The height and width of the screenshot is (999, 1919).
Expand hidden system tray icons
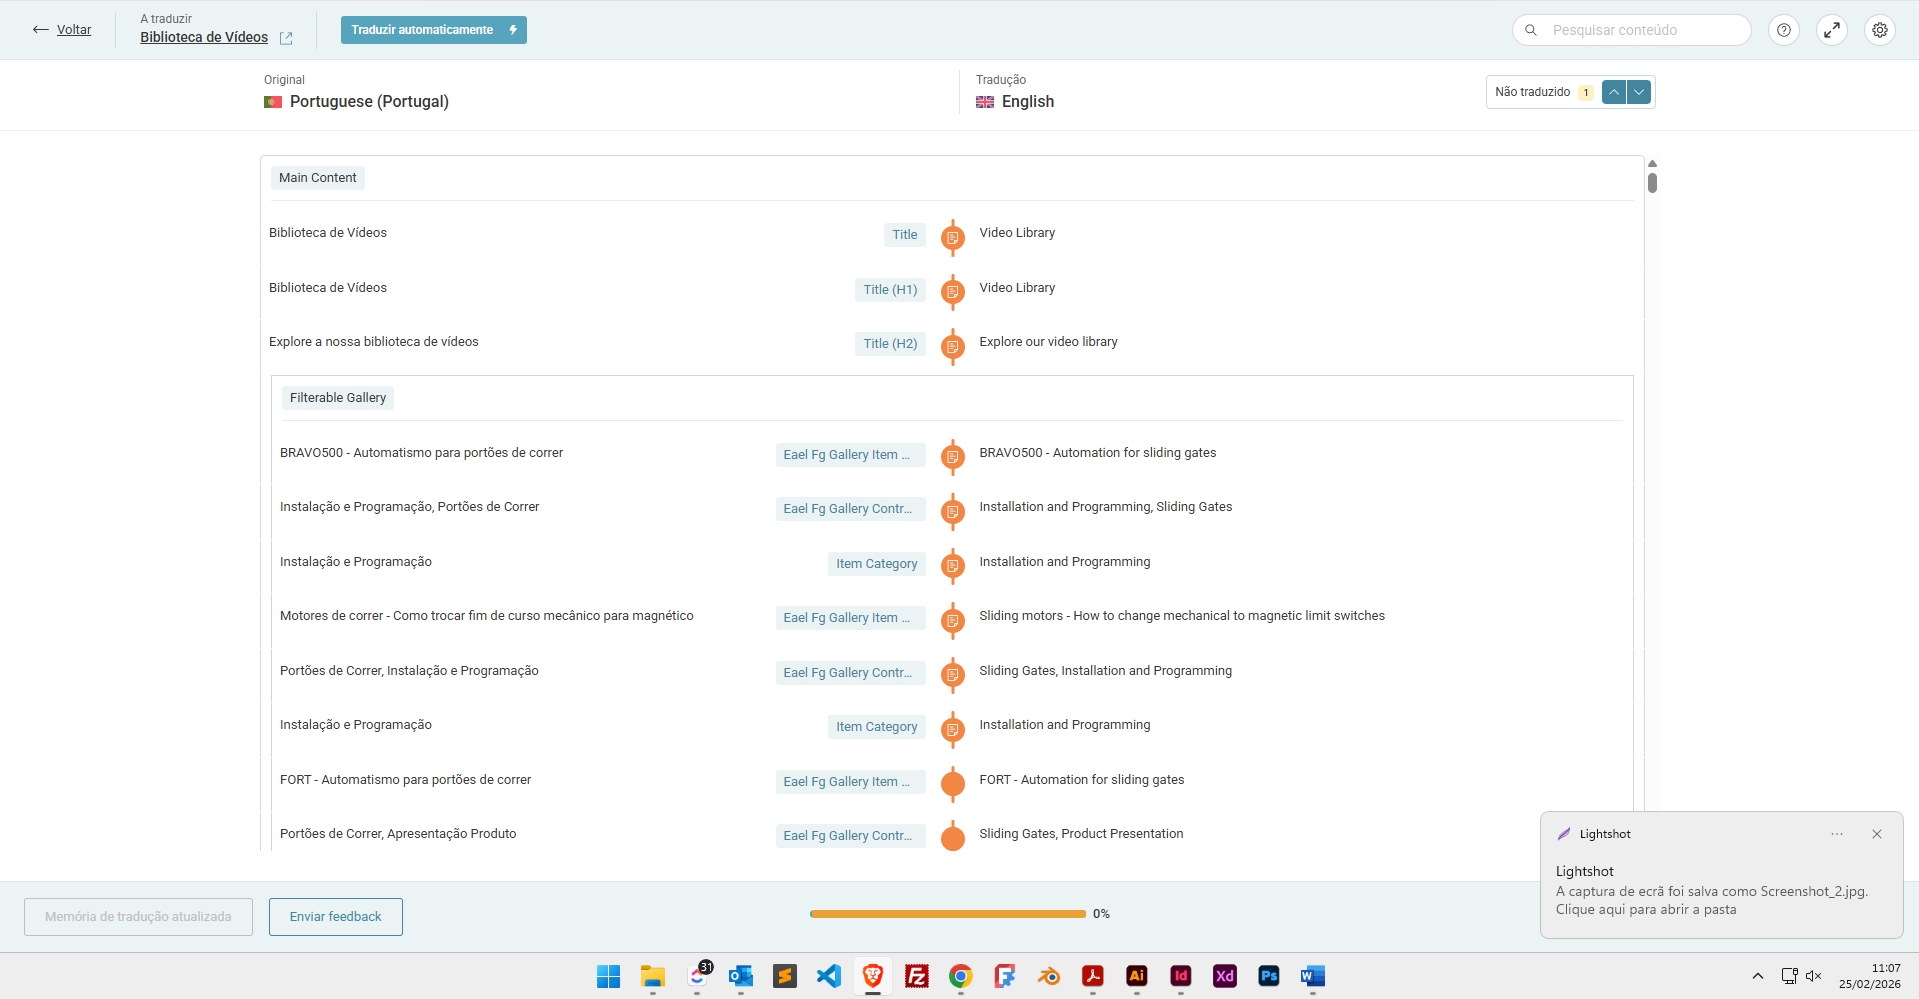point(1758,976)
